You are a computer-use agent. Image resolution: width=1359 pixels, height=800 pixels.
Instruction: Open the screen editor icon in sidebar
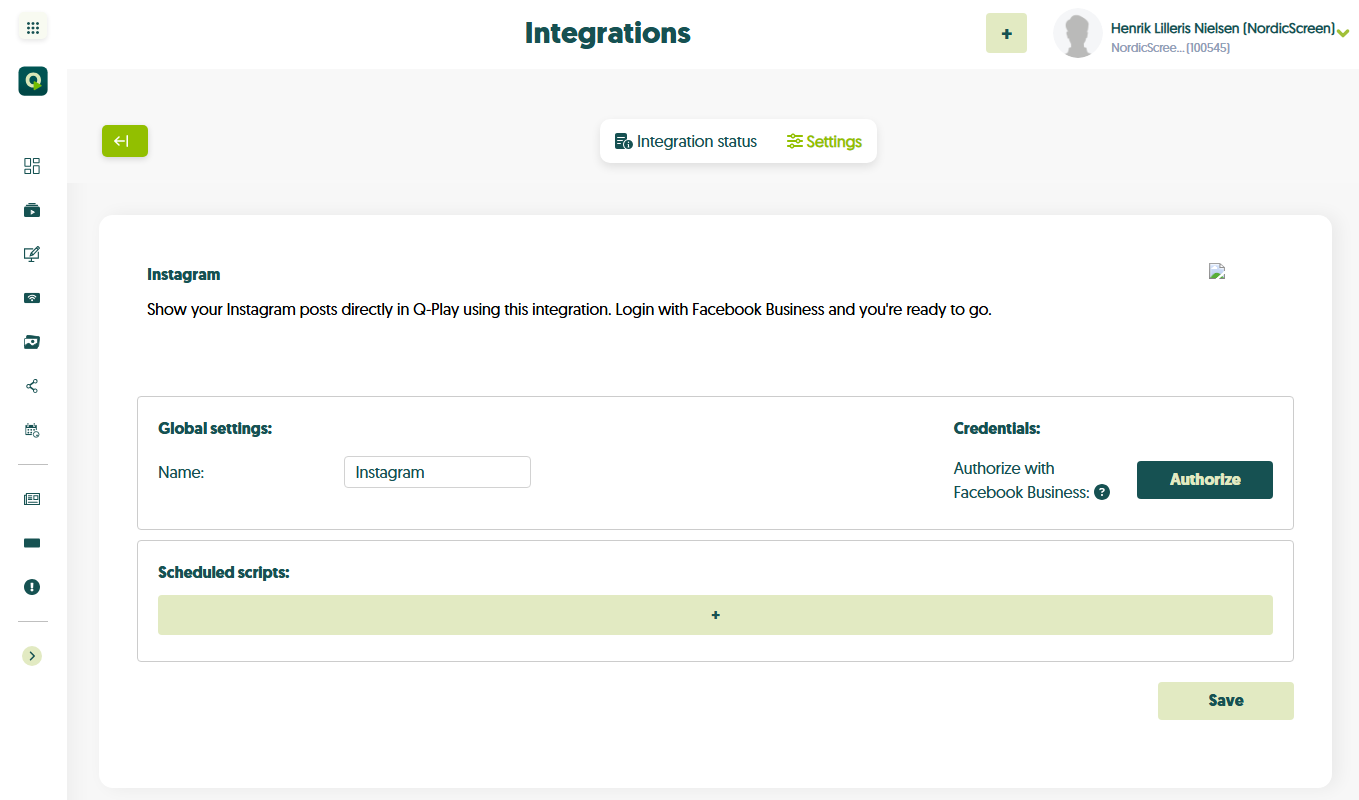point(32,254)
